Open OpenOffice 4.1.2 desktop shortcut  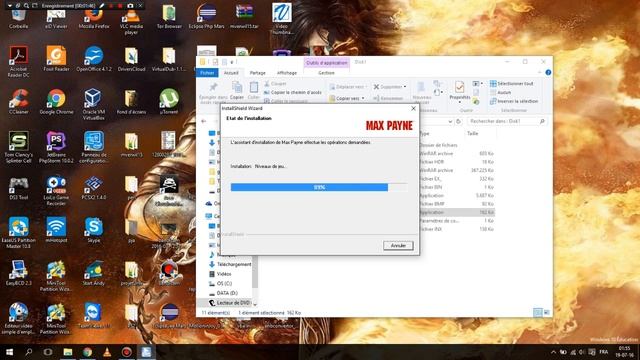94,59
